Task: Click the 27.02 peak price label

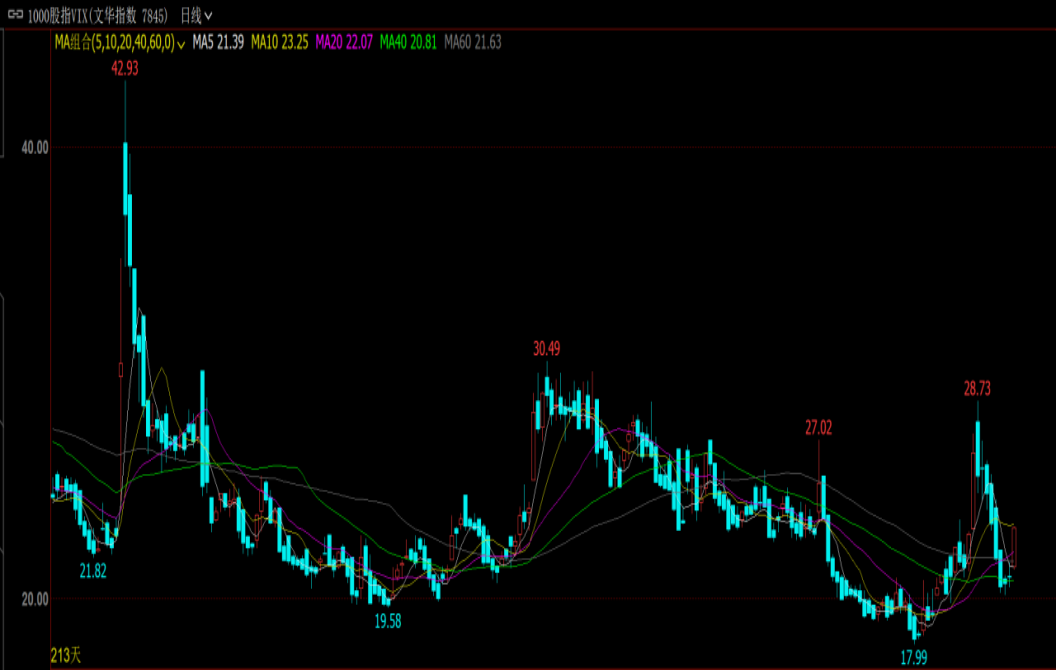Action: click(818, 428)
